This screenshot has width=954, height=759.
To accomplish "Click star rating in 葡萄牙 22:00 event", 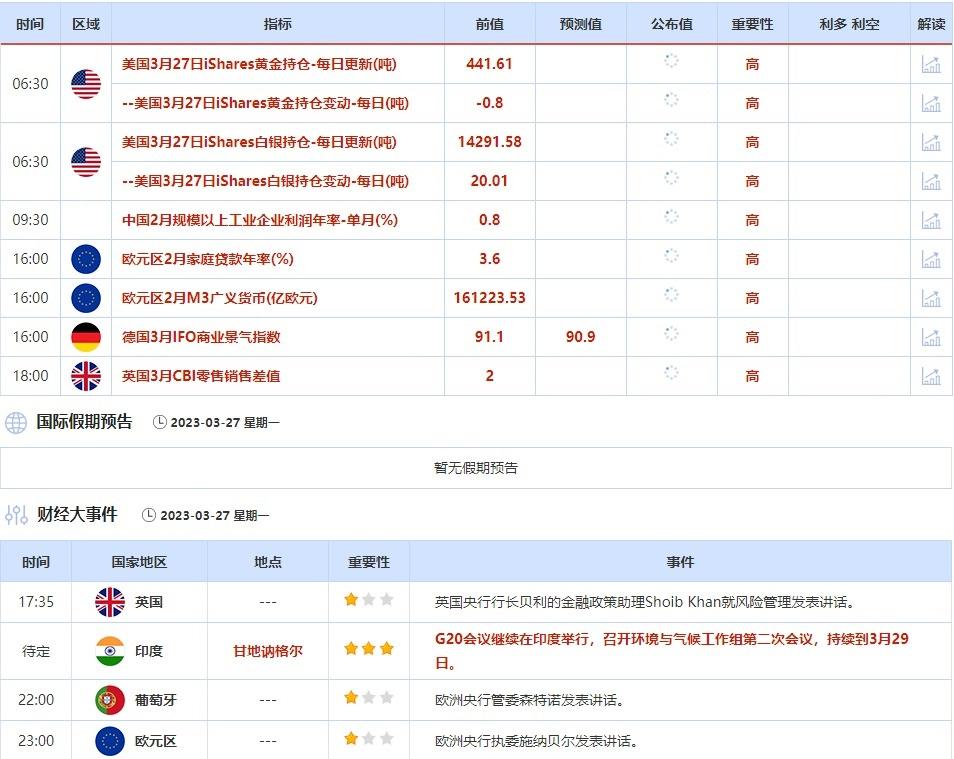I will click(369, 698).
